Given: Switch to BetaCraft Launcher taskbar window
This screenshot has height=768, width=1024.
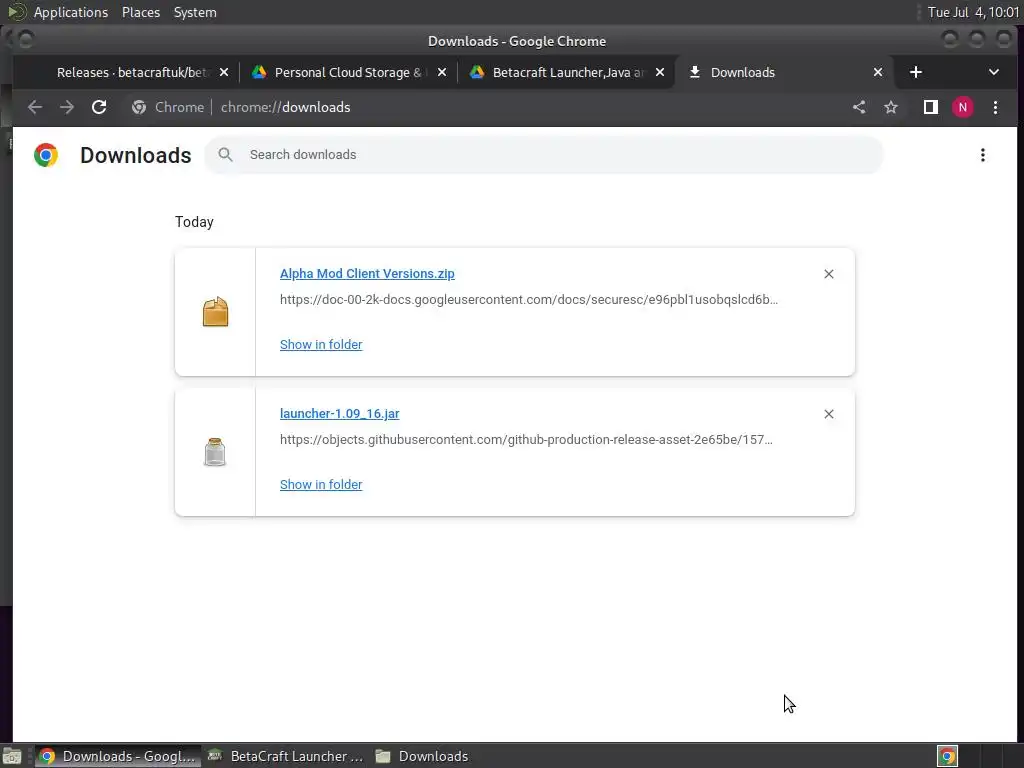Looking at the screenshot, I should click(285, 756).
